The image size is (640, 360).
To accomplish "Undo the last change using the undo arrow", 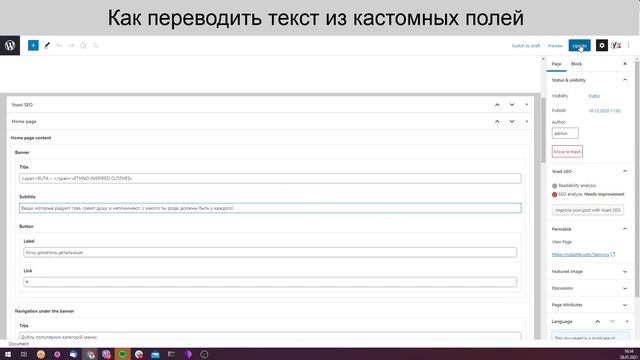I will click(x=59, y=45).
